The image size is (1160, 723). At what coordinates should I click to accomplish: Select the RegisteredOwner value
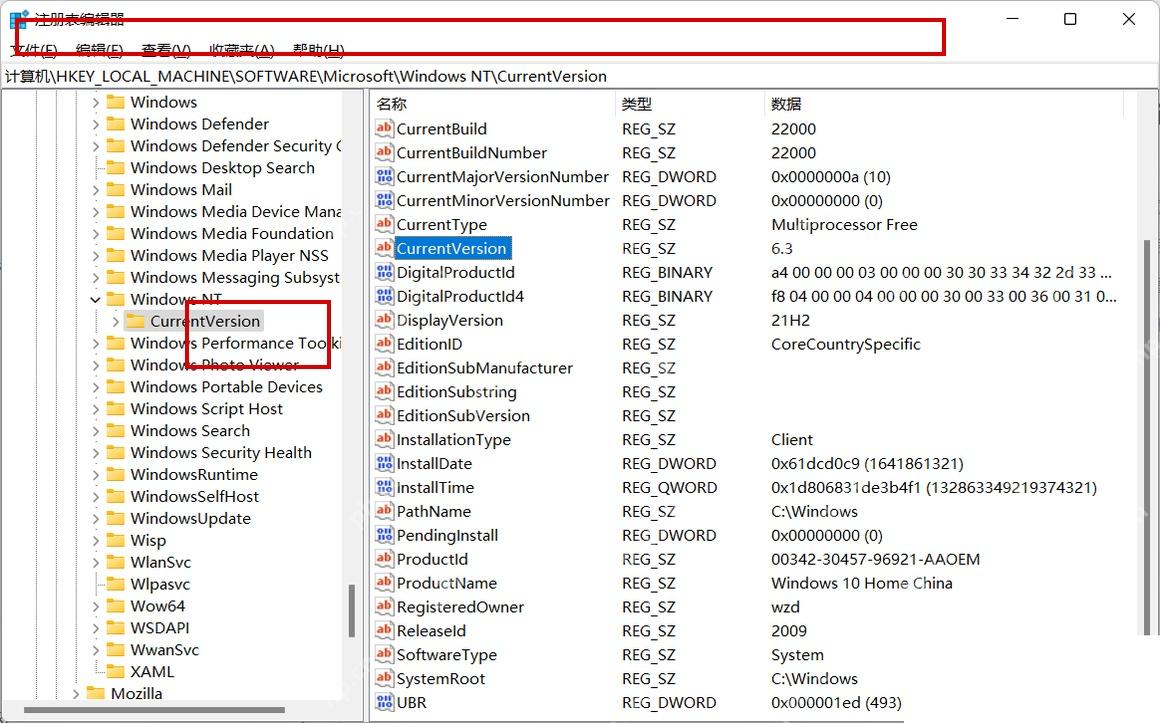[460, 607]
